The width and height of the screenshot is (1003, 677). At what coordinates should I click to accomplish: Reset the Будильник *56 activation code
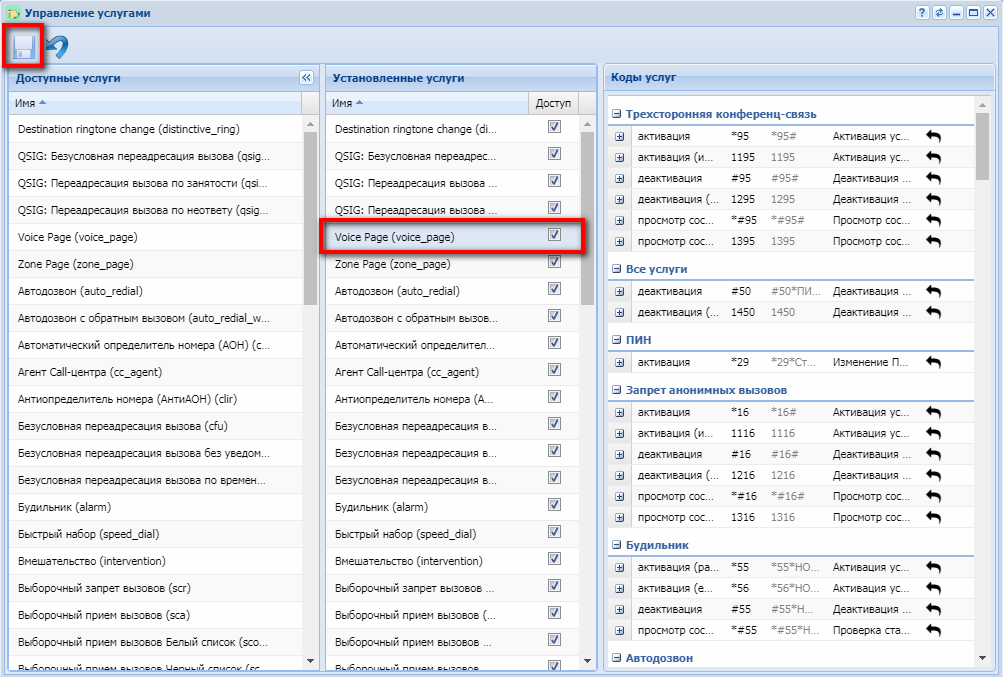(933, 588)
